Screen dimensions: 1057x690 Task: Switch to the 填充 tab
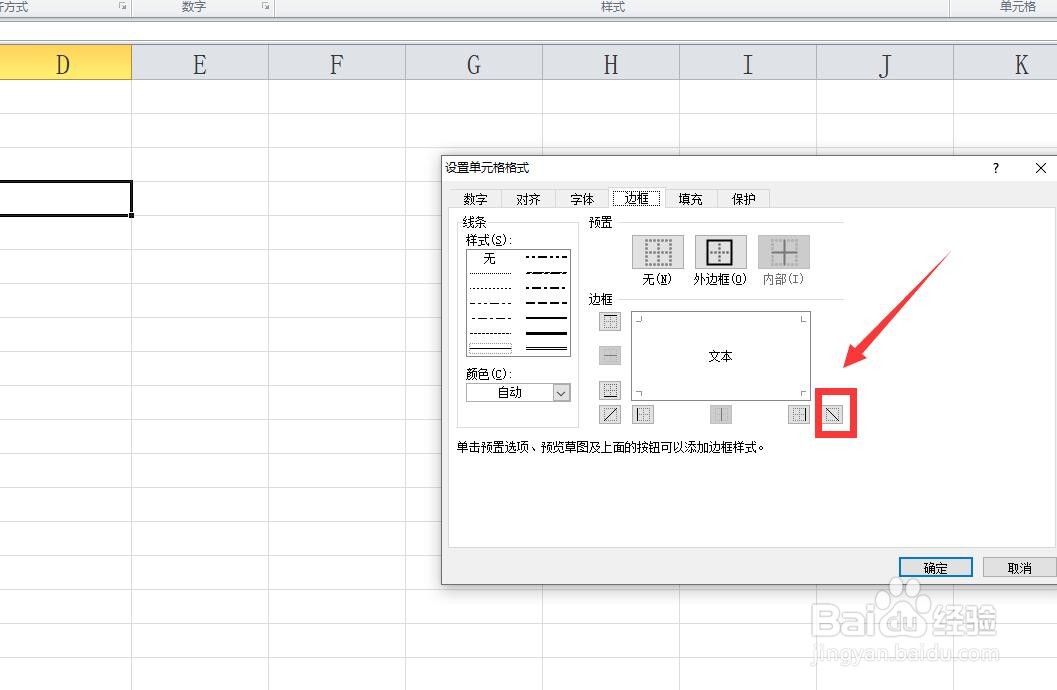pyautogui.click(x=690, y=198)
